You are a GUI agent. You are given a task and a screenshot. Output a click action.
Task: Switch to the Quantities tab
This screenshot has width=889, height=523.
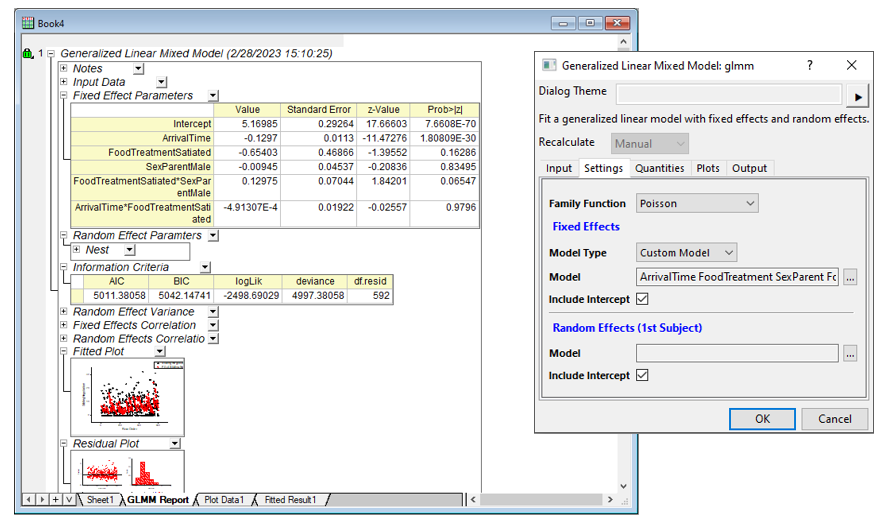[x=659, y=168]
